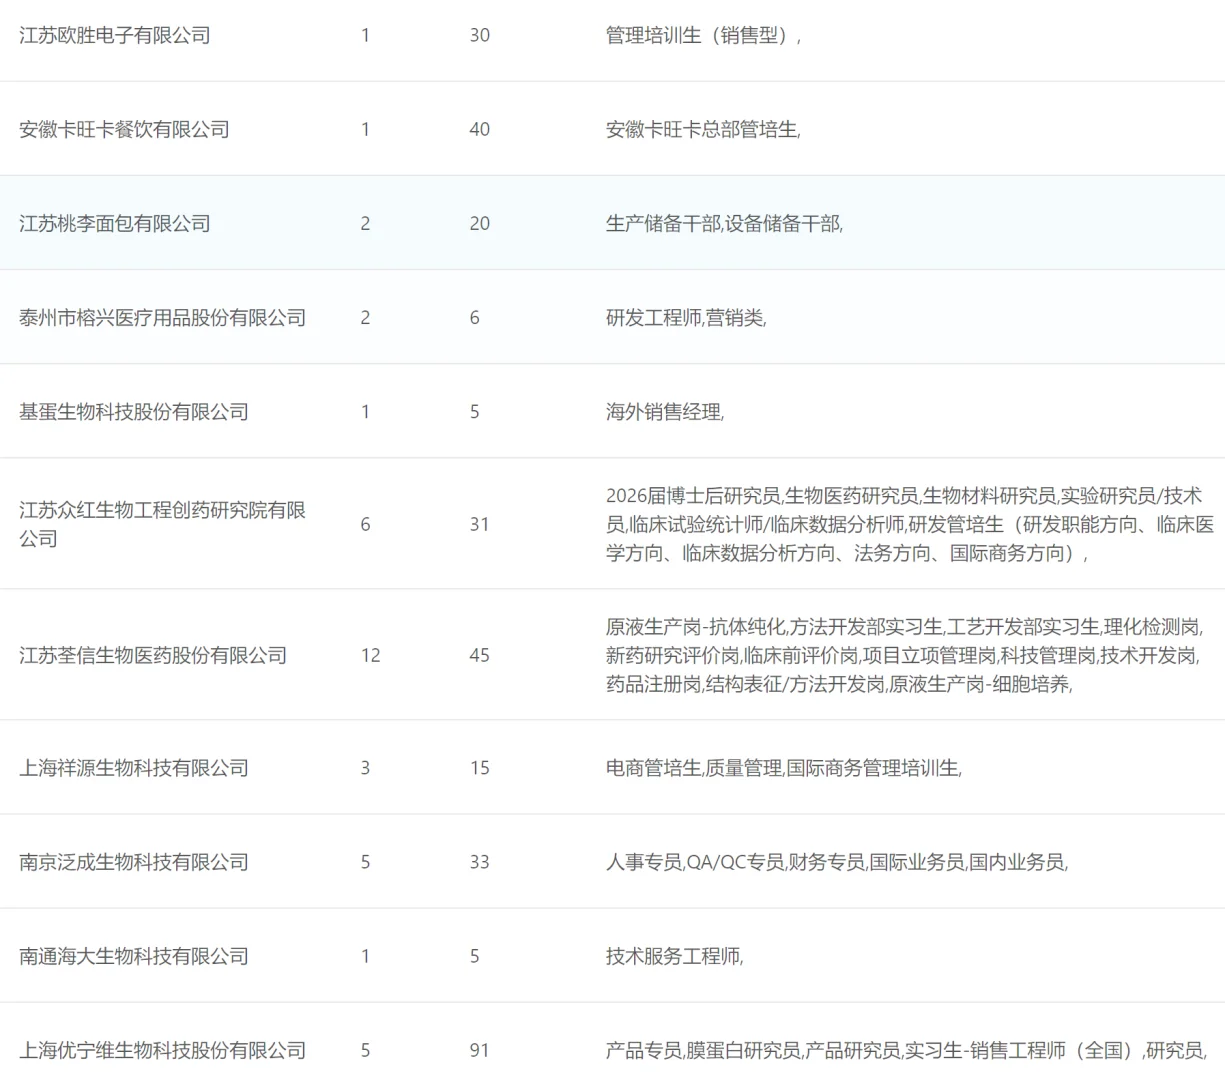The height and width of the screenshot is (1080, 1225).
Task: Click position text 管理培训生（销售型）
Action: click(703, 35)
